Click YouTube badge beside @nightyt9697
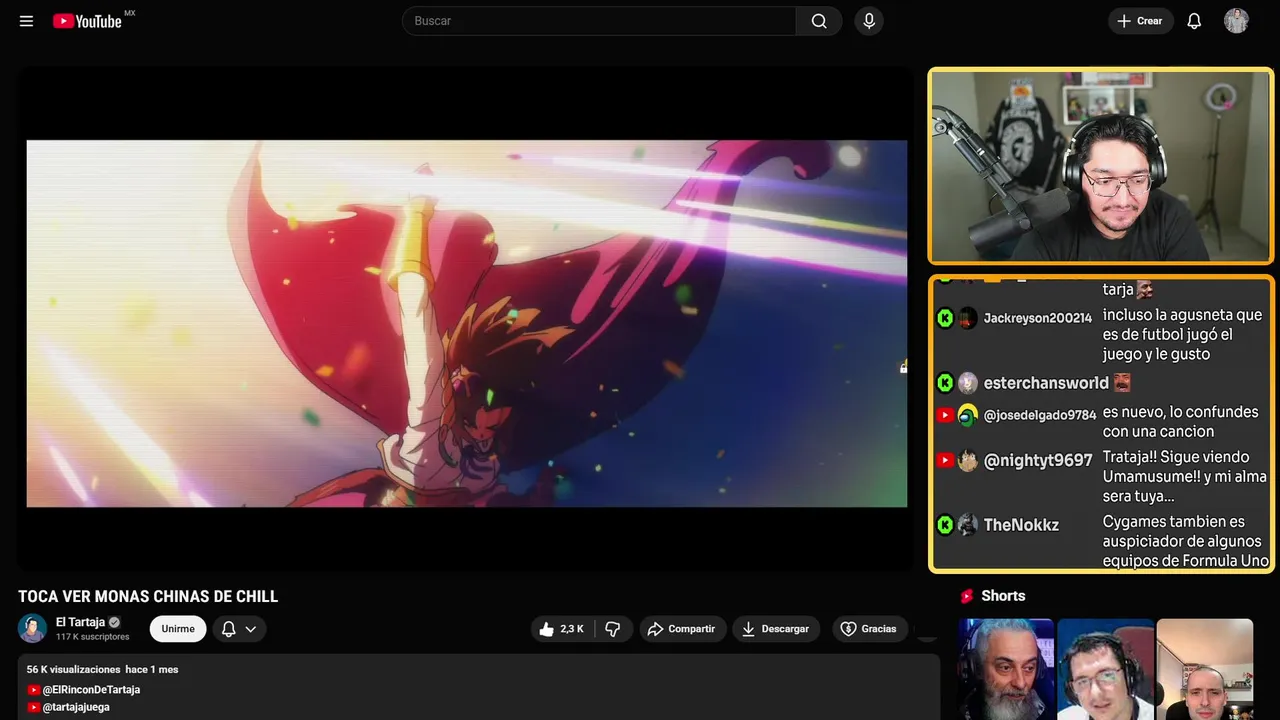The image size is (1280, 720). point(945,460)
